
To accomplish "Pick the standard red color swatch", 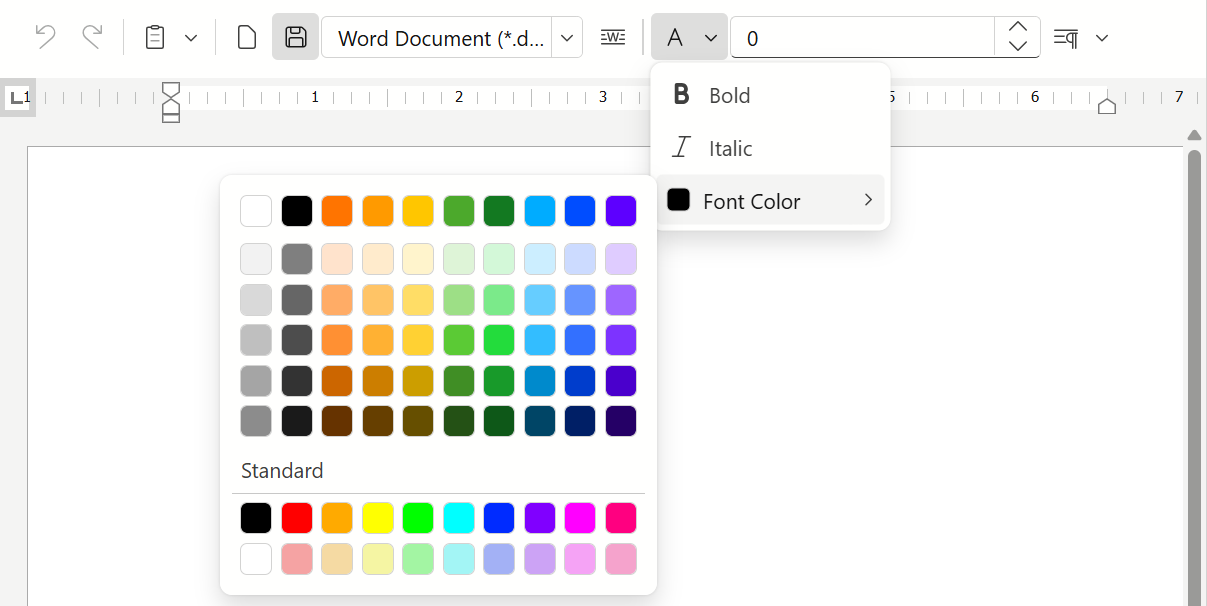I will pyautogui.click(x=297, y=518).
